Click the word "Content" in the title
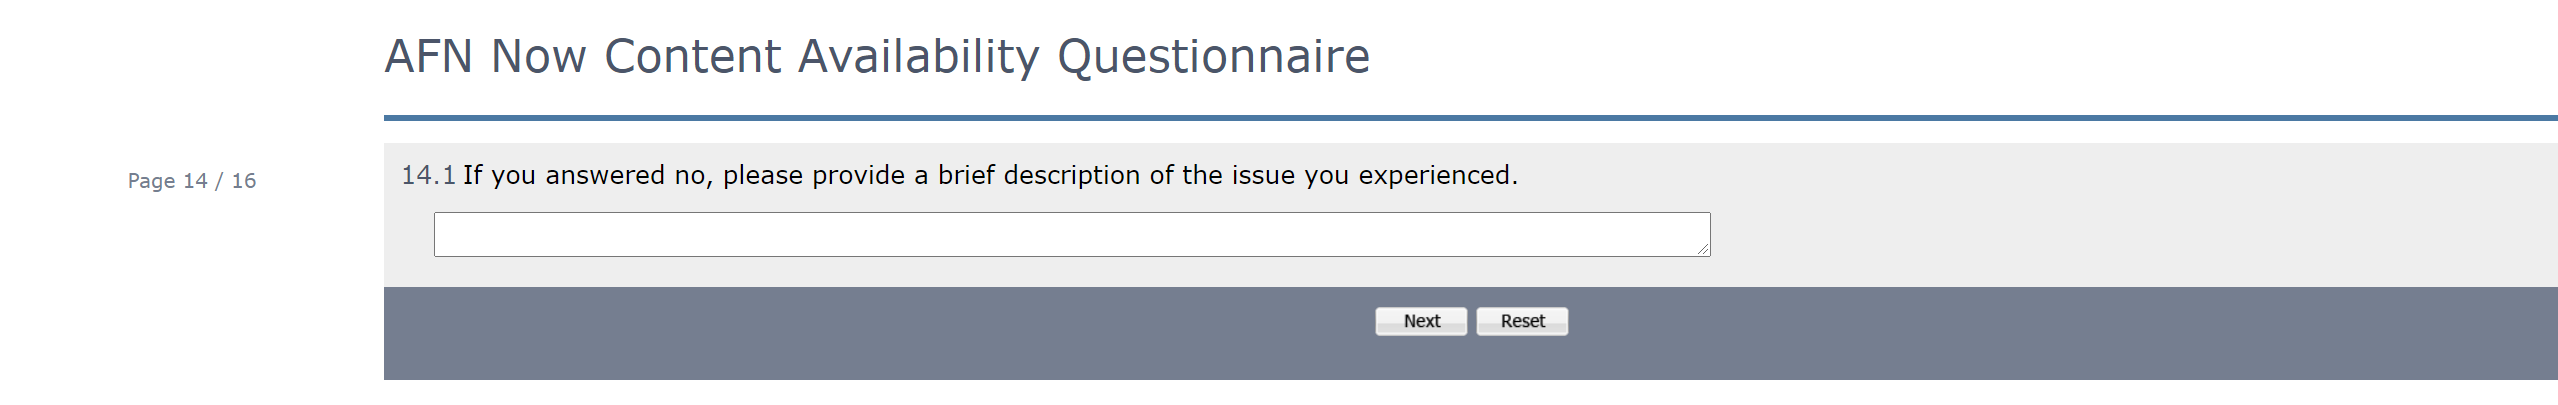 692,56
